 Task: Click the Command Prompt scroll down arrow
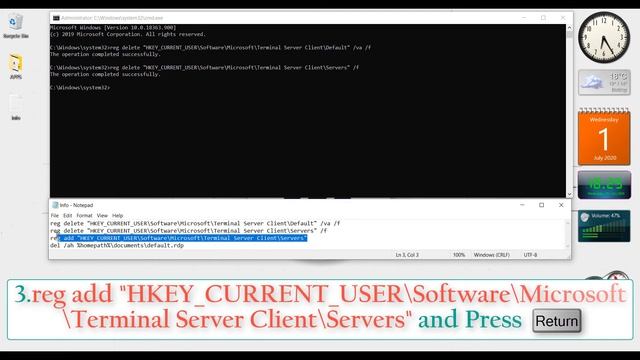[x=569, y=194]
